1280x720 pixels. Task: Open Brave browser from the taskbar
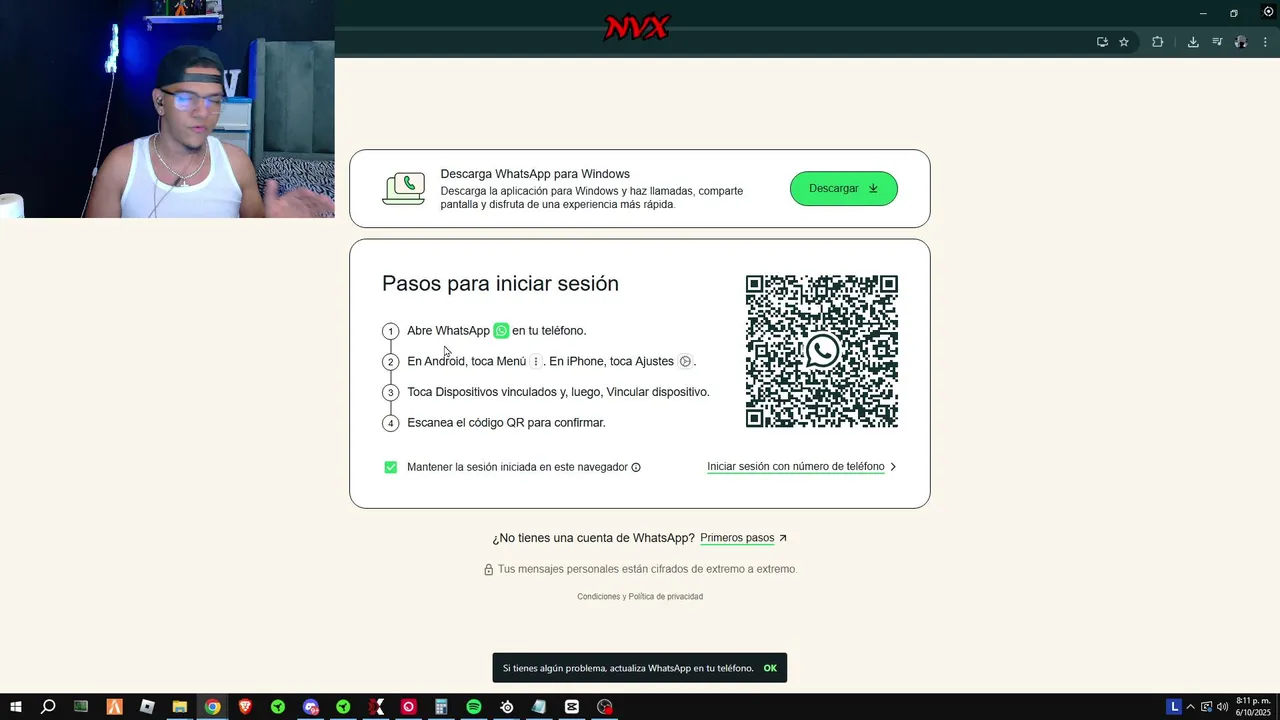245,707
